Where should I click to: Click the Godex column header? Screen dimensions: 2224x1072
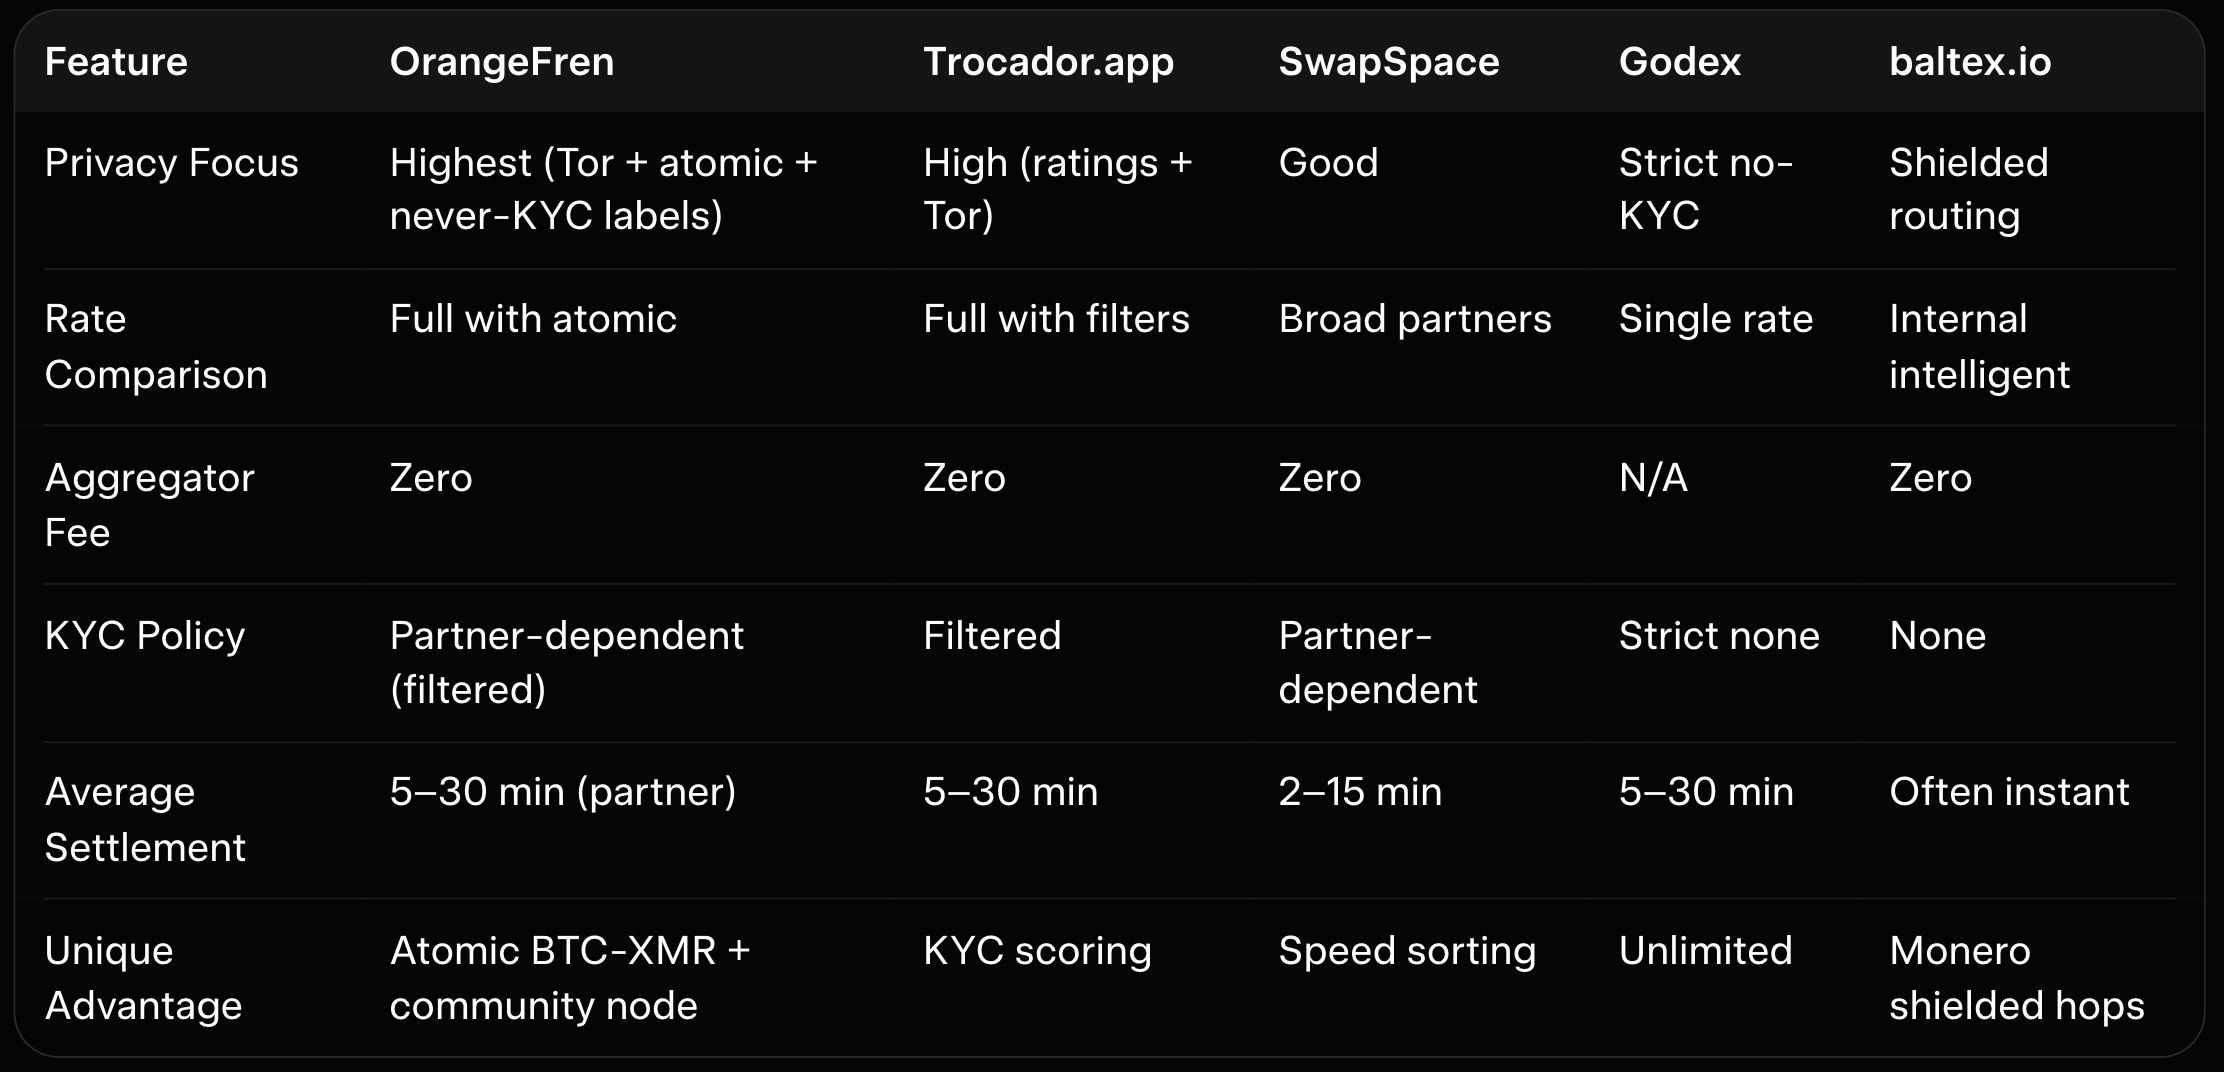1680,62
